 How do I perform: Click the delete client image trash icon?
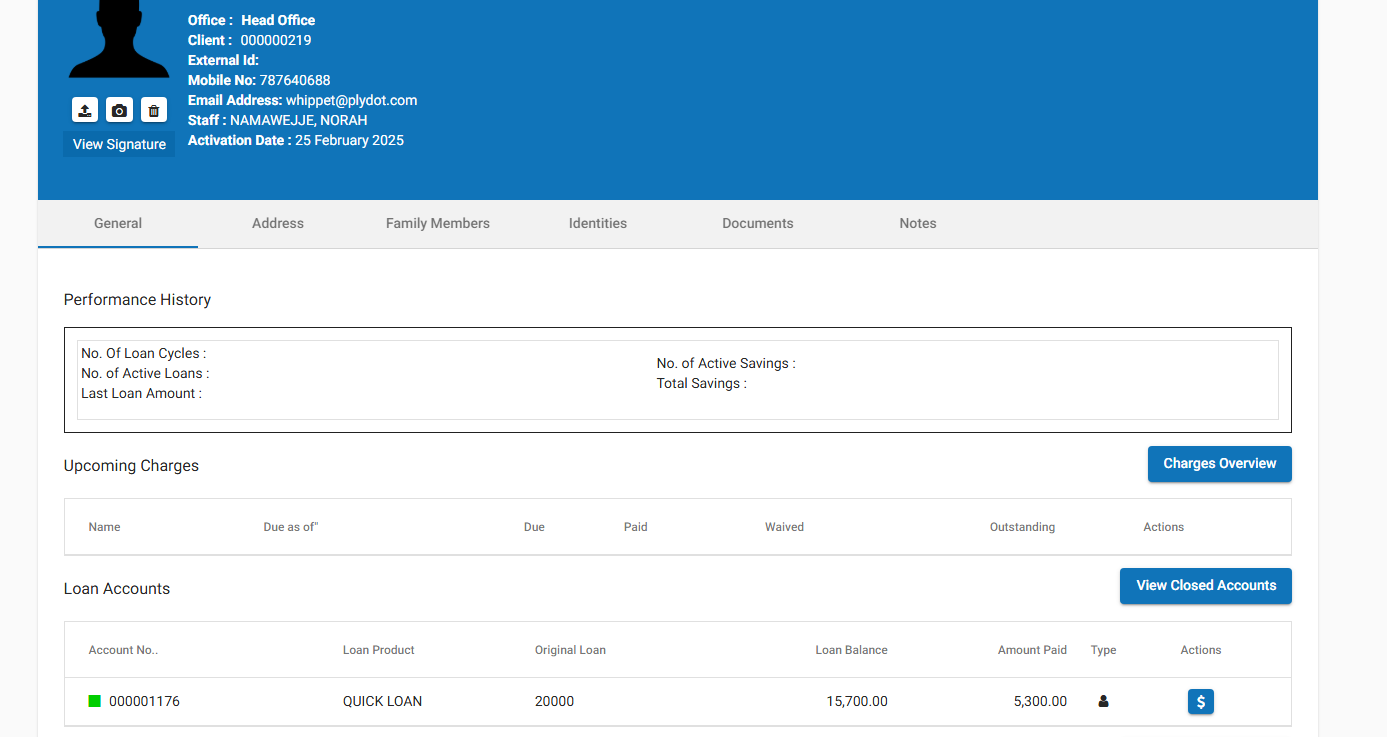pyautogui.click(x=154, y=110)
